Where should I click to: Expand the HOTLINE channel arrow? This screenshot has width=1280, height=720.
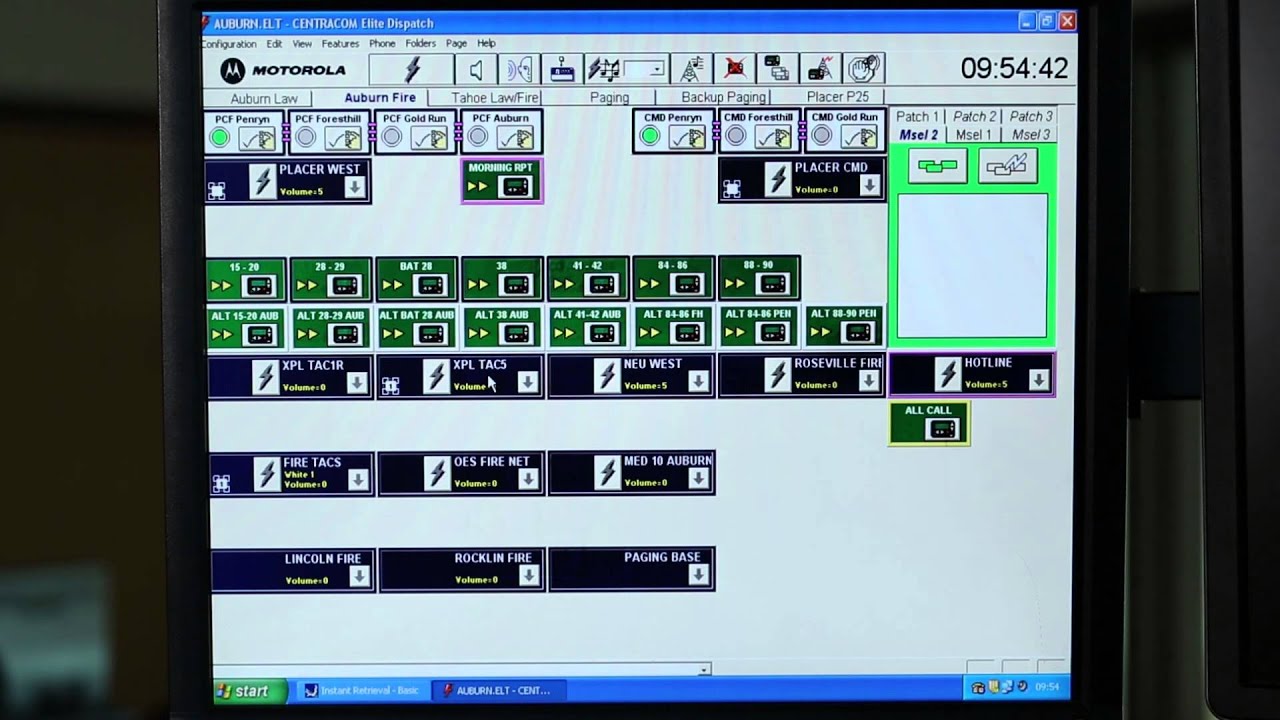[x=1039, y=379]
